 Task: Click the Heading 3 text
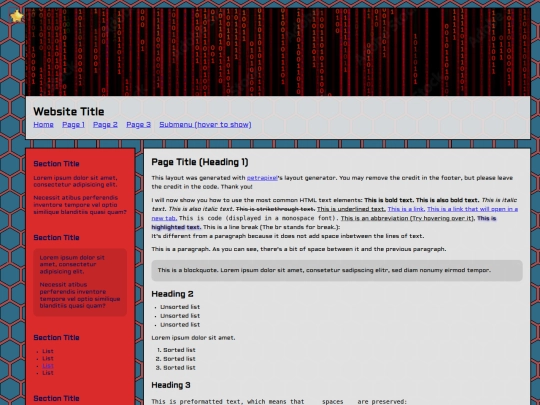tap(171, 385)
